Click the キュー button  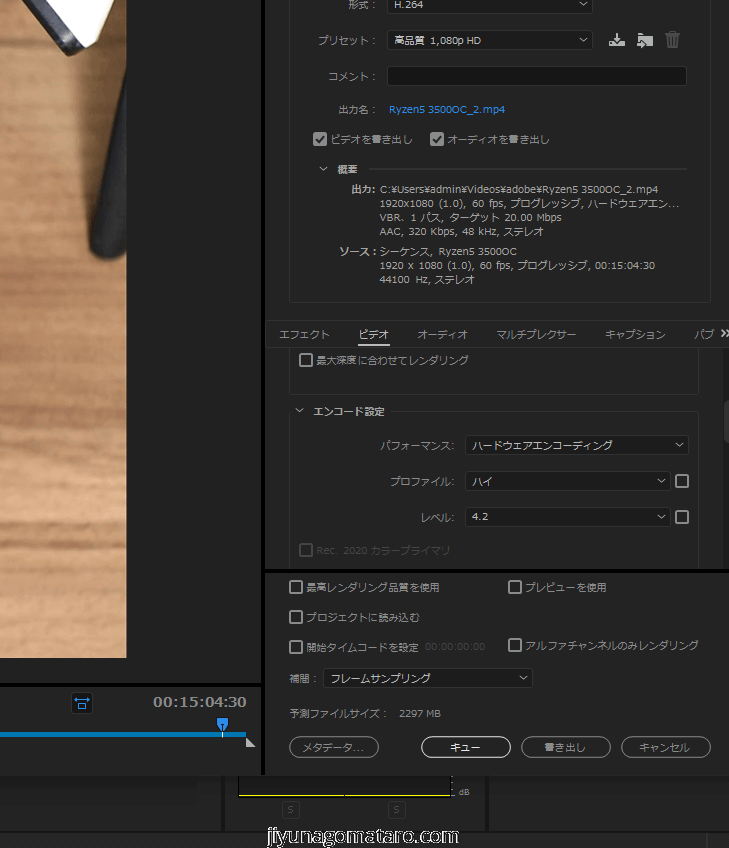(x=465, y=747)
